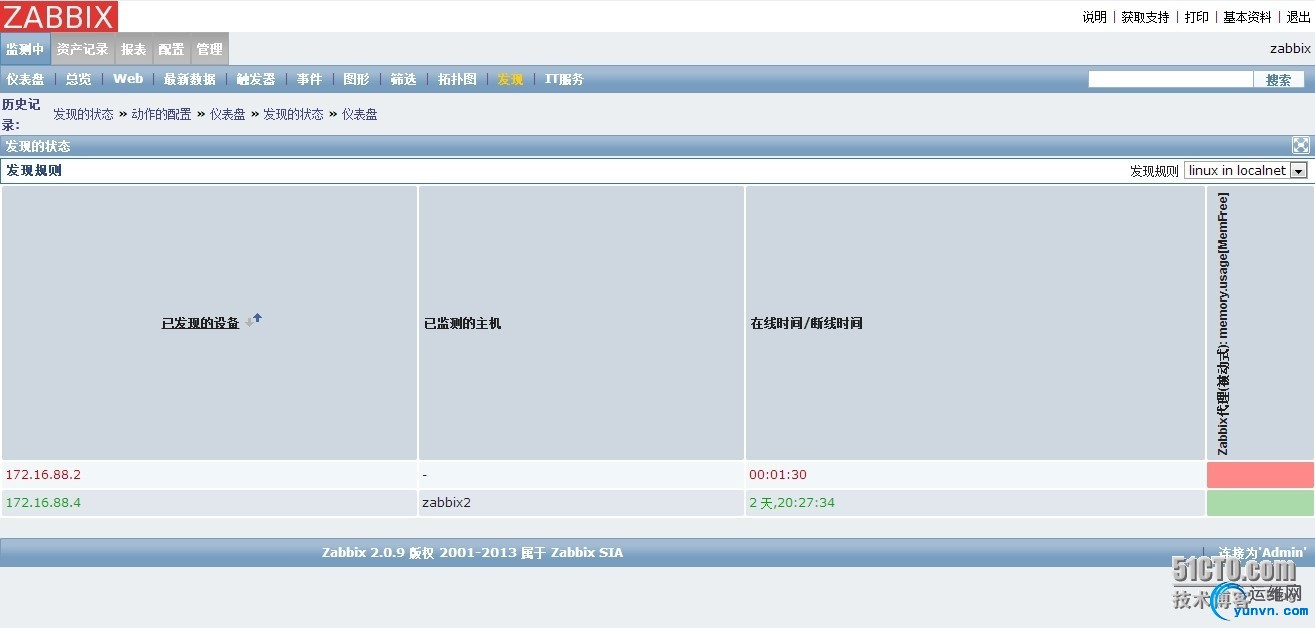The height and width of the screenshot is (628, 1315).
Task: Click the uptime value 2天,20:27:34
Action: pyautogui.click(x=792, y=503)
